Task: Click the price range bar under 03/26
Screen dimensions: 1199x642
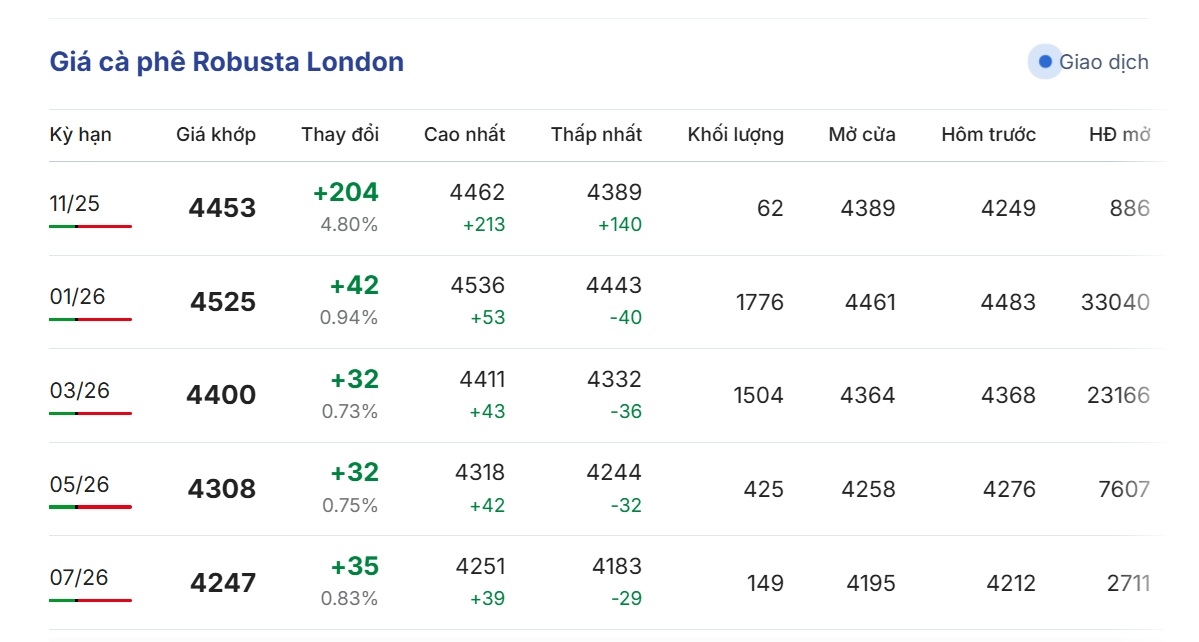Action: [90, 413]
